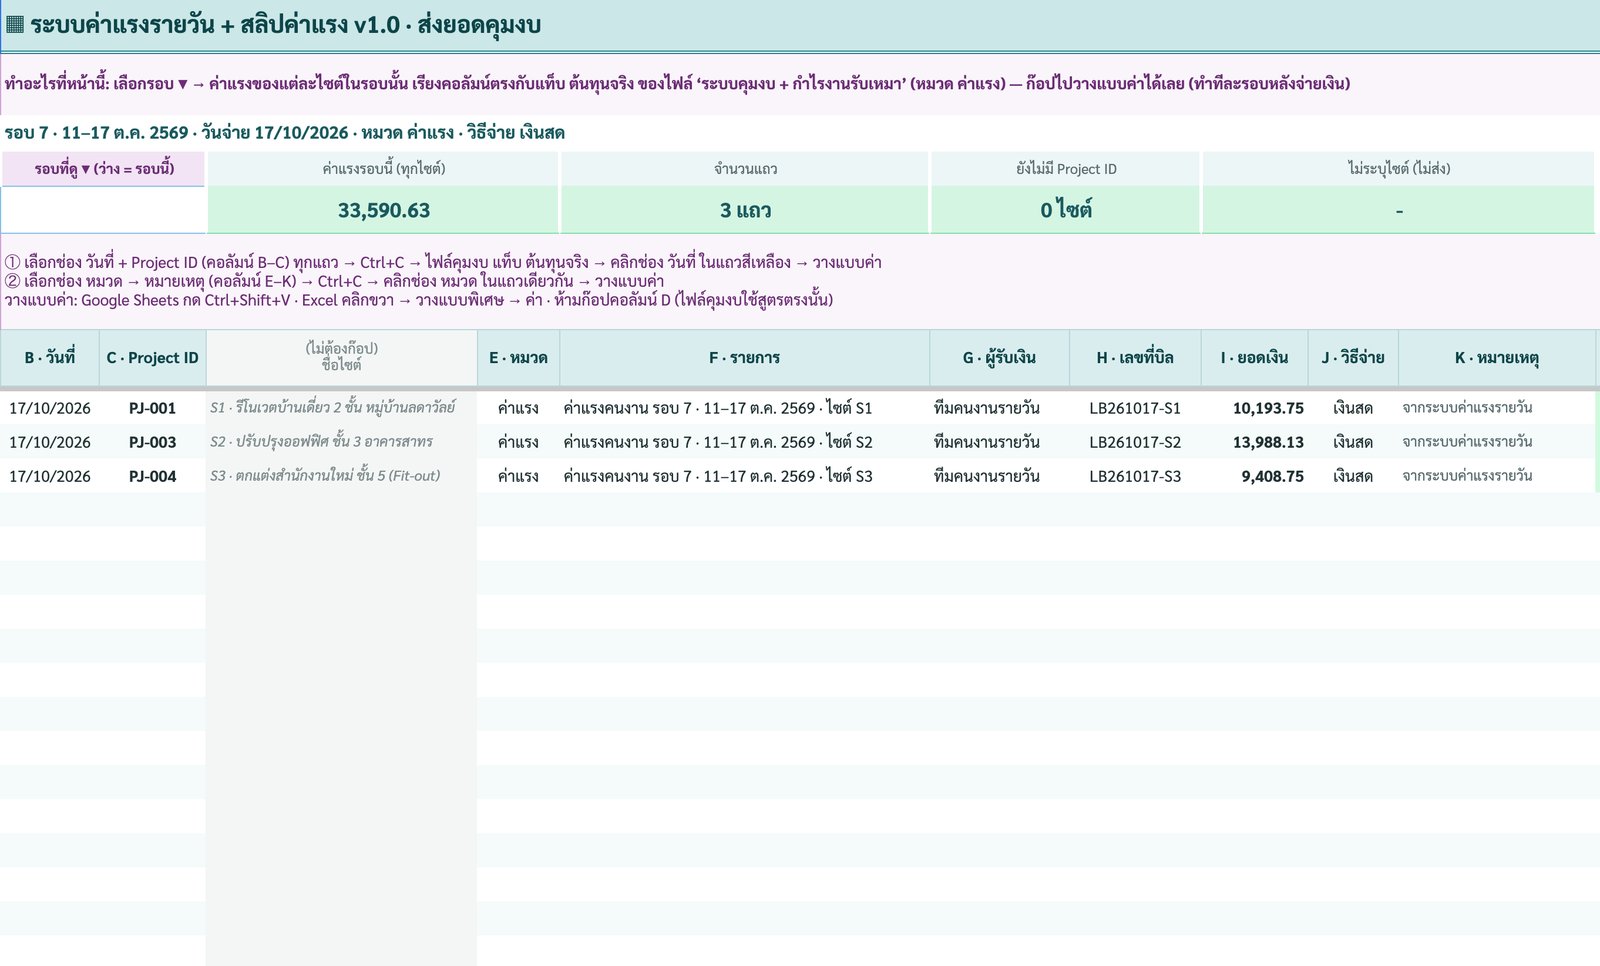Select the 'B · วันที่' column header
This screenshot has height=966, width=1600.
pyautogui.click(x=50, y=358)
